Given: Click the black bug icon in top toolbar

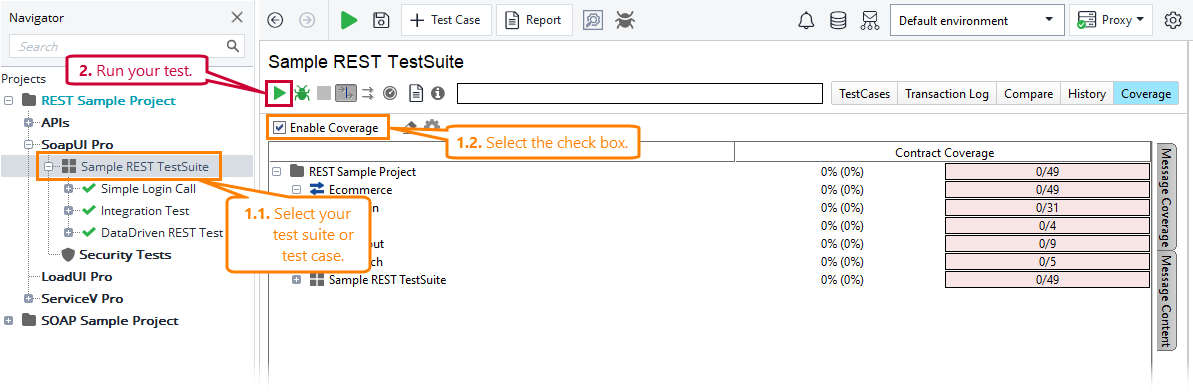Looking at the screenshot, I should click(625, 21).
